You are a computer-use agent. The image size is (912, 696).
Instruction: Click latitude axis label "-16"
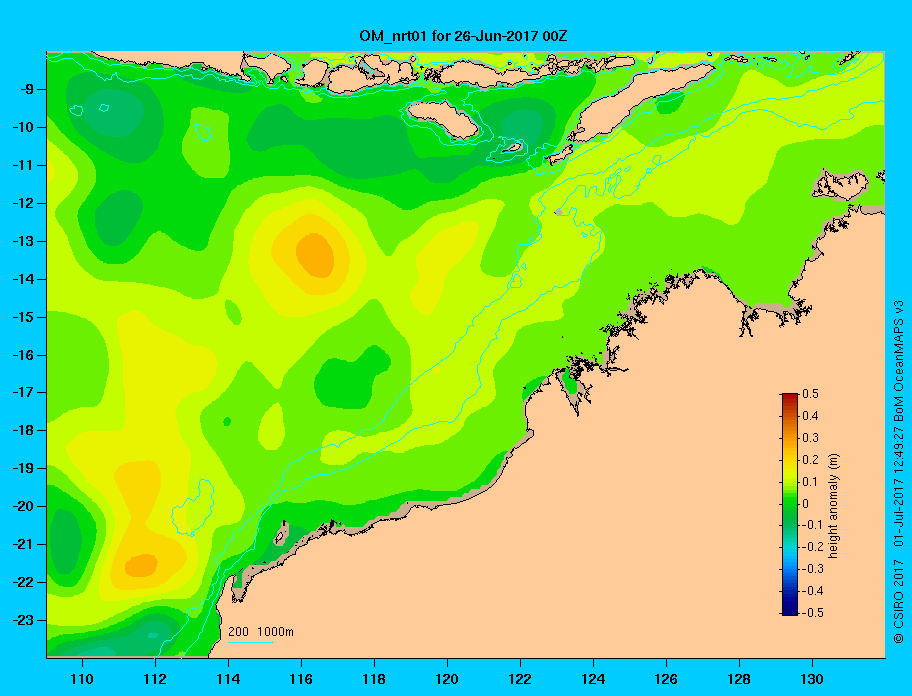(x=26, y=355)
